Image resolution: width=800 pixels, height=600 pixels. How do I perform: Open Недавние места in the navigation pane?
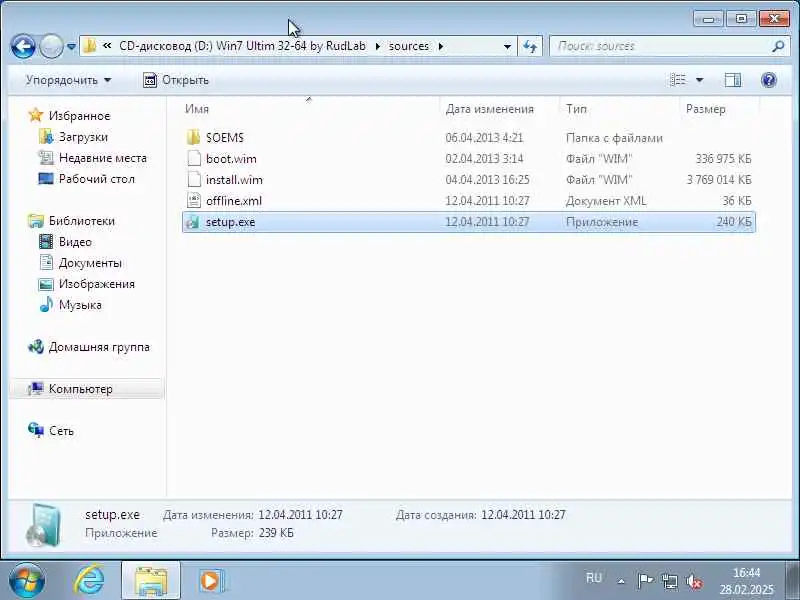[x=103, y=158]
